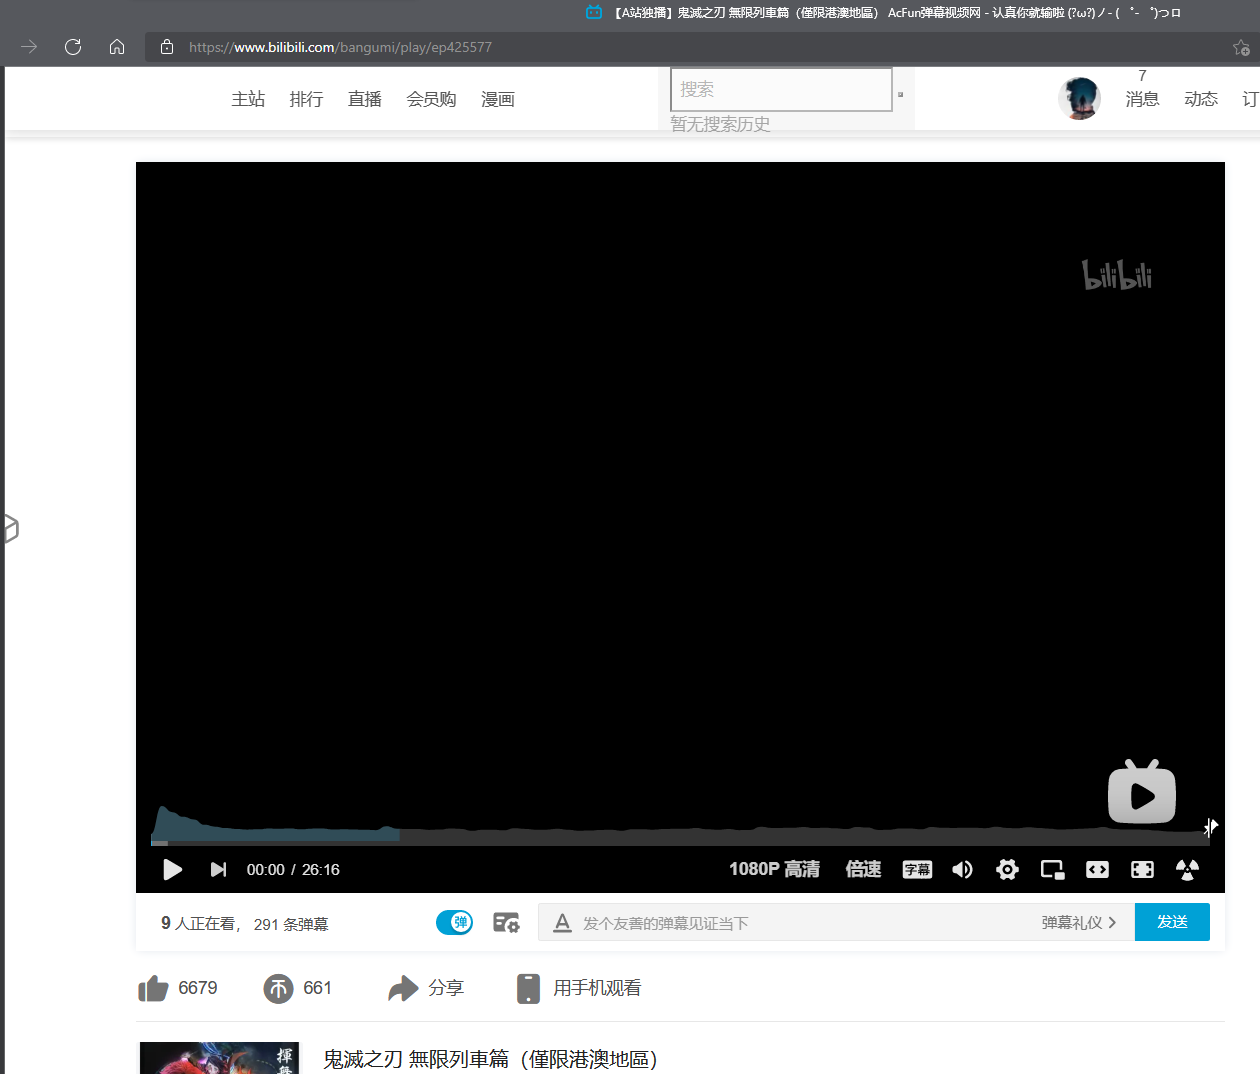Click the 6679 like count

pyautogui.click(x=198, y=988)
